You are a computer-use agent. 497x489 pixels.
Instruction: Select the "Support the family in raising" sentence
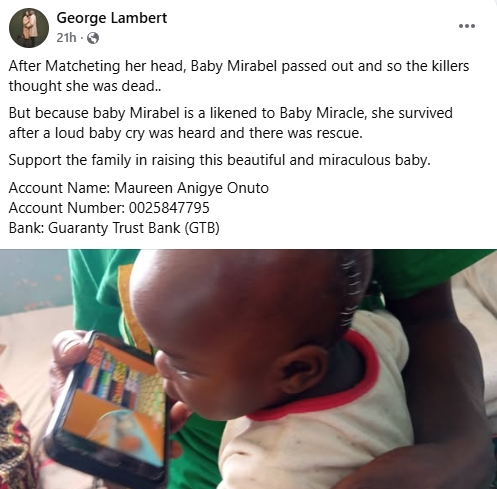pyautogui.click(x=220, y=160)
